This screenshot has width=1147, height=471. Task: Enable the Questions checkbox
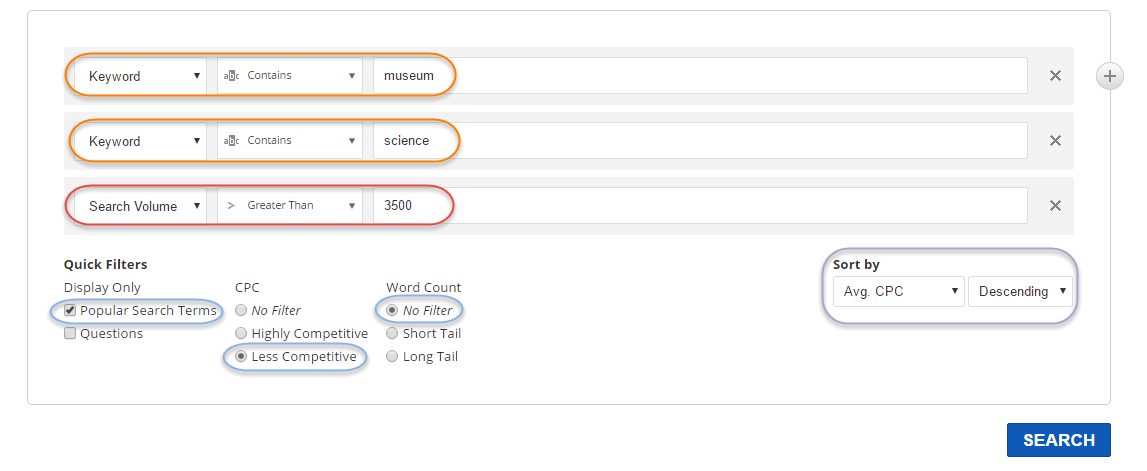click(x=70, y=334)
